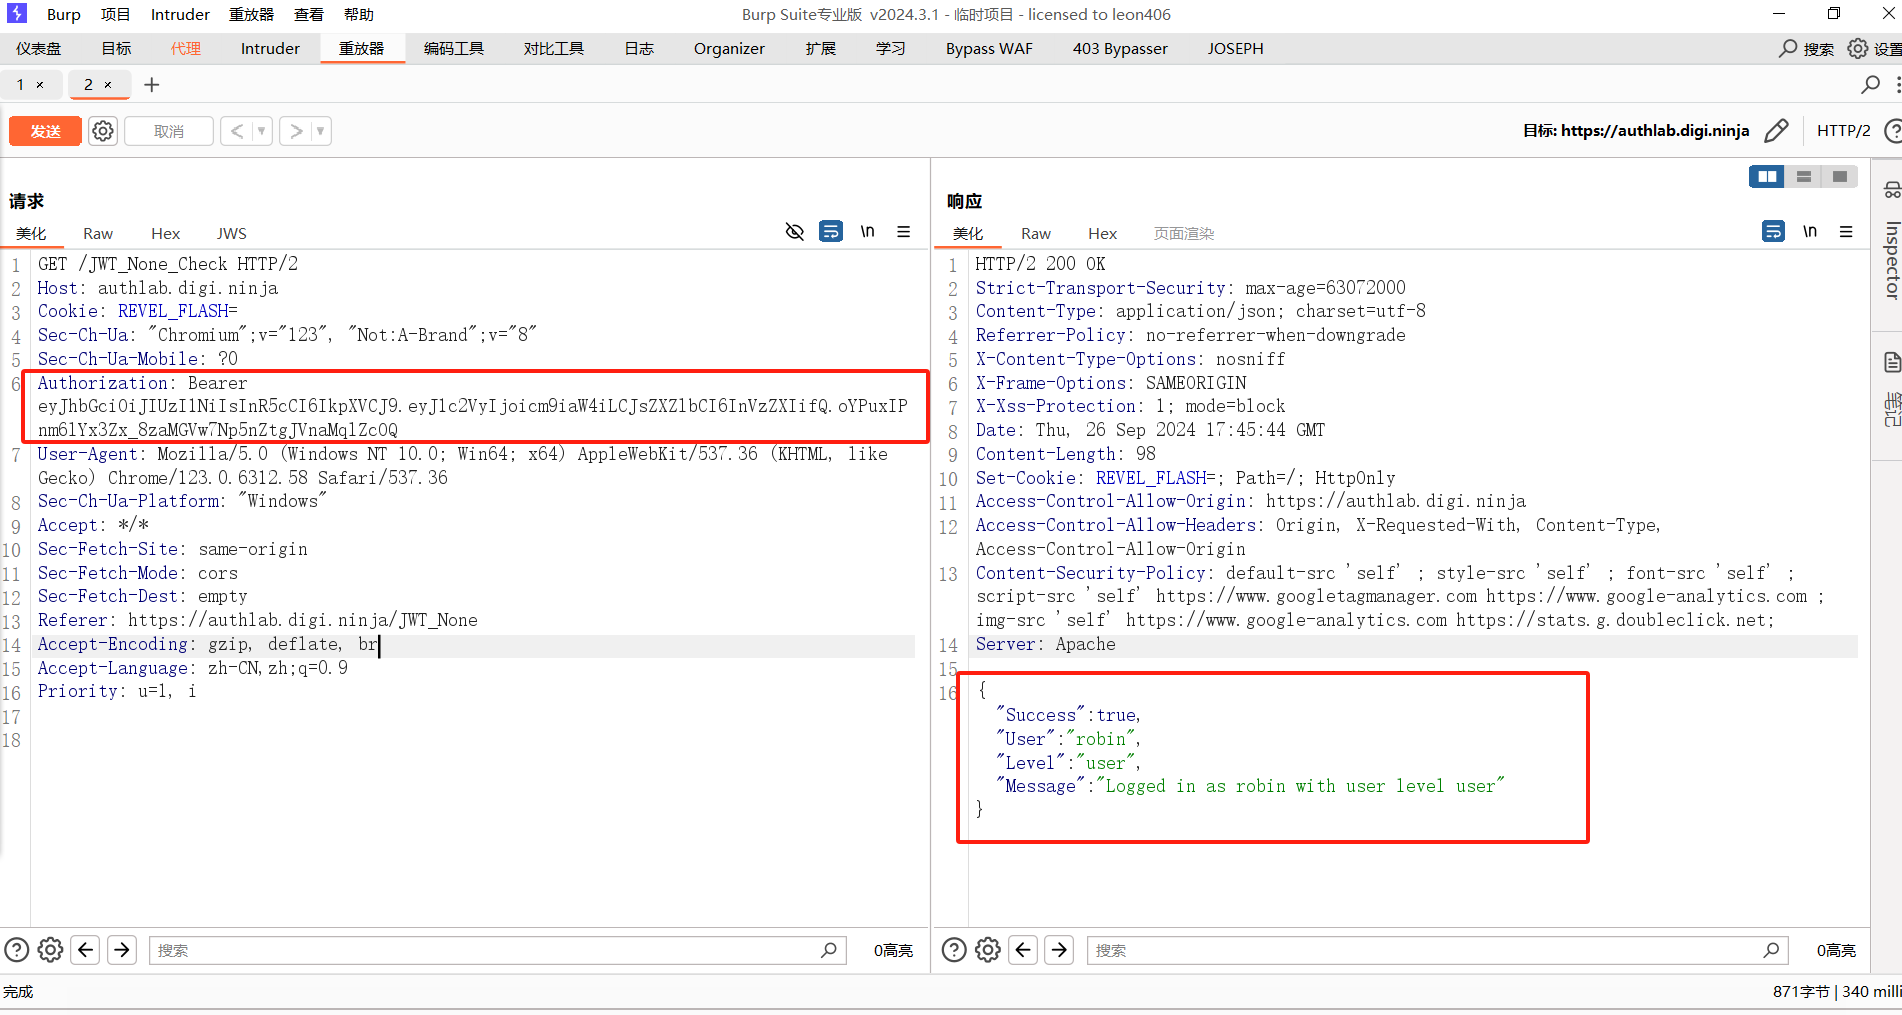The width and height of the screenshot is (1902, 1015).
Task: Close Repeater tab 2
Action: 108,85
